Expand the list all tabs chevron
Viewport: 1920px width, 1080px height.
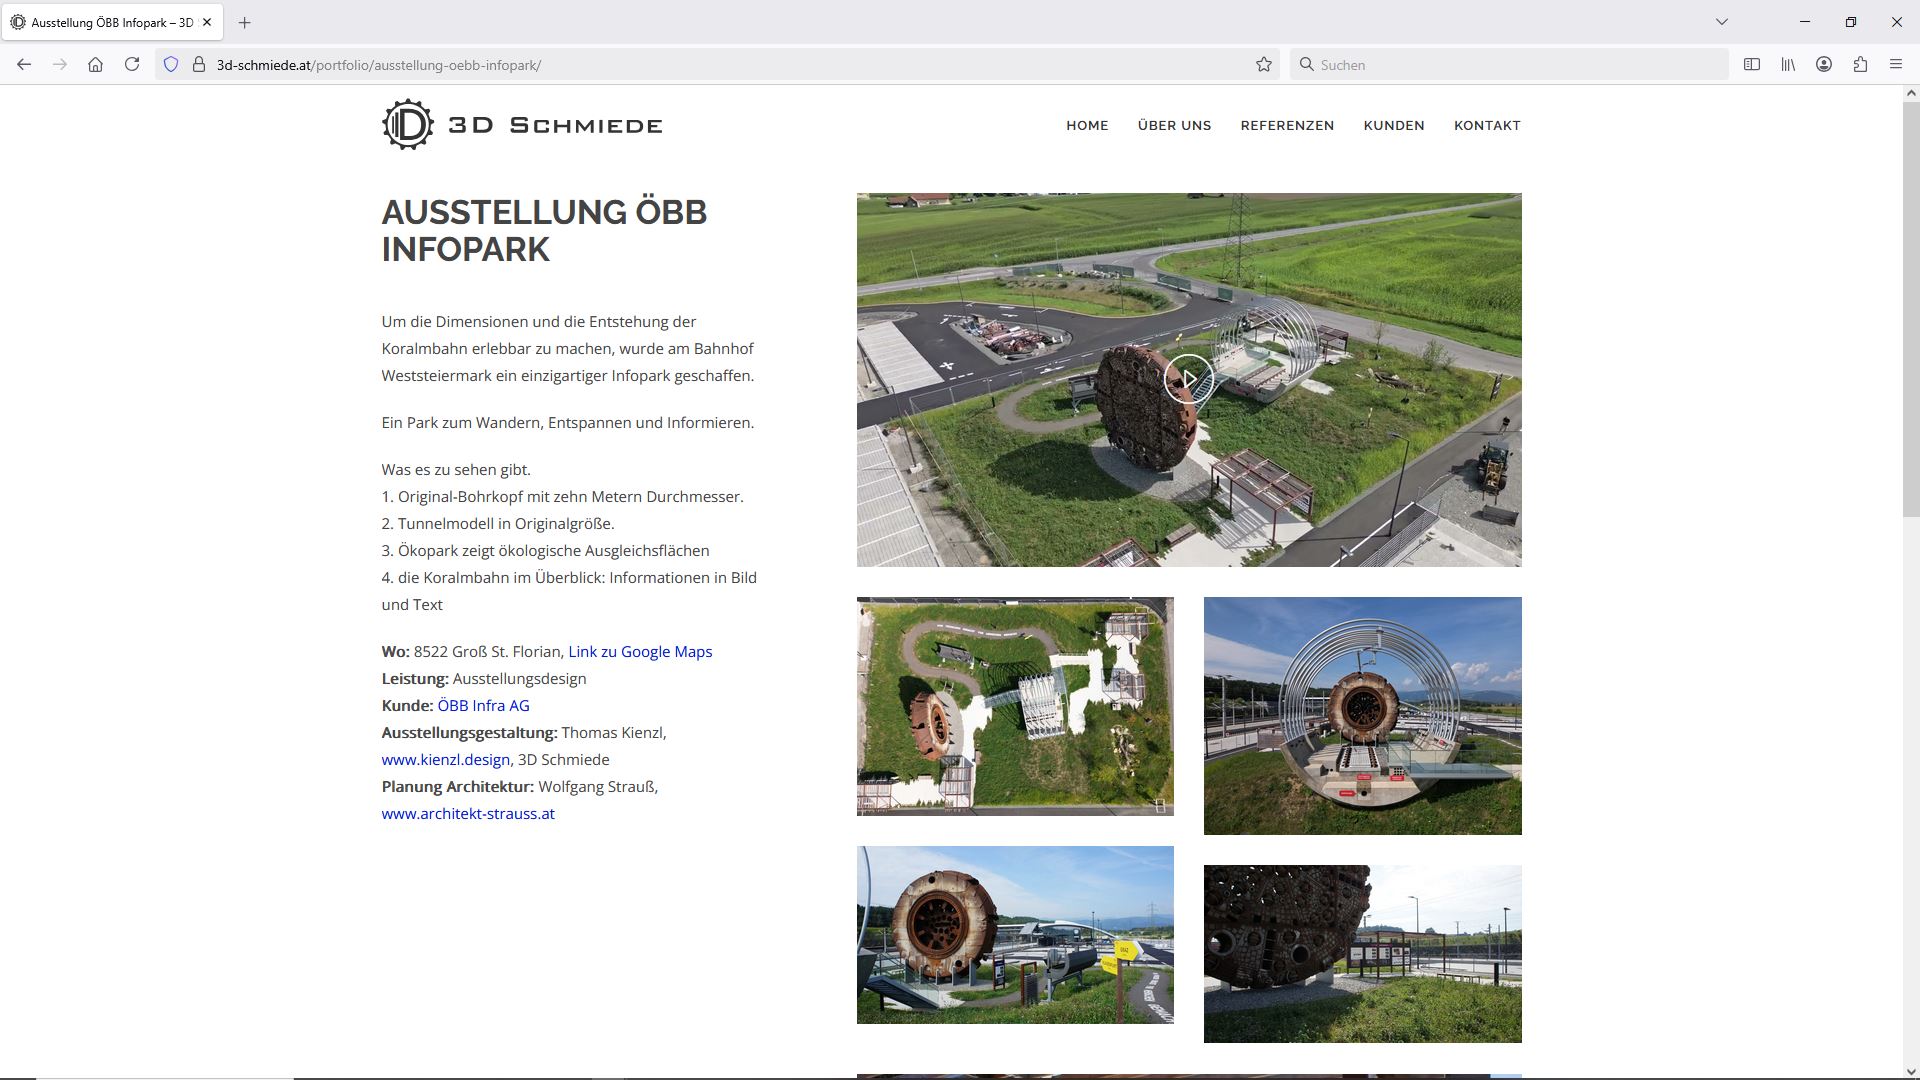(x=1722, y=22)
